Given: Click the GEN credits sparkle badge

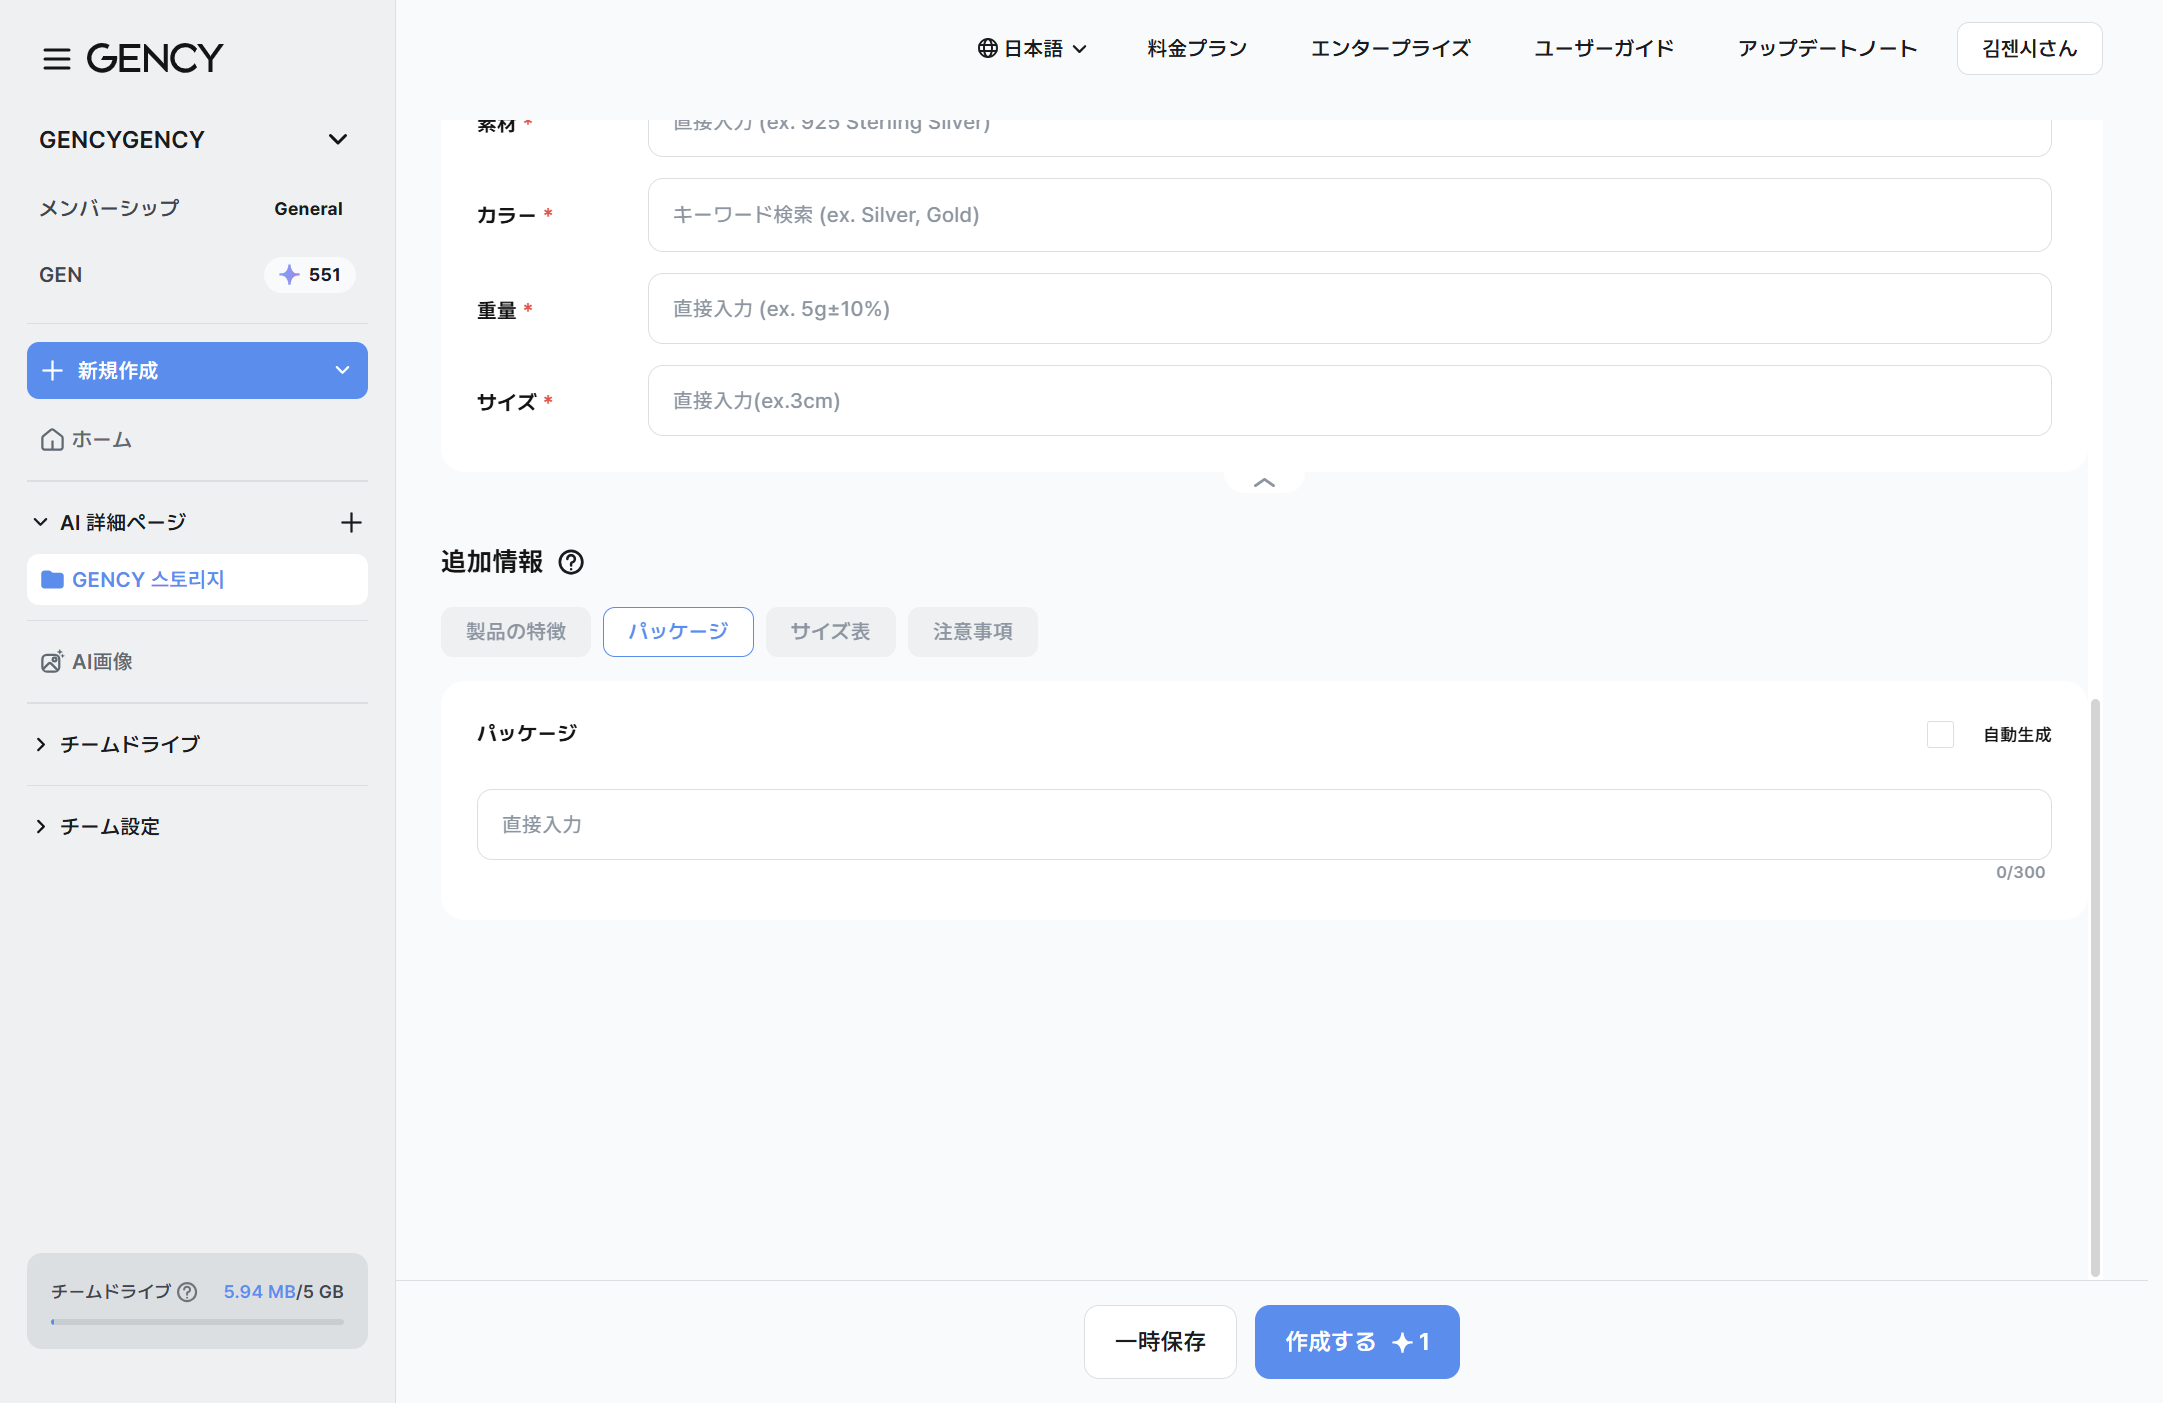Looking at the screenshot, I should coord(310,275).
